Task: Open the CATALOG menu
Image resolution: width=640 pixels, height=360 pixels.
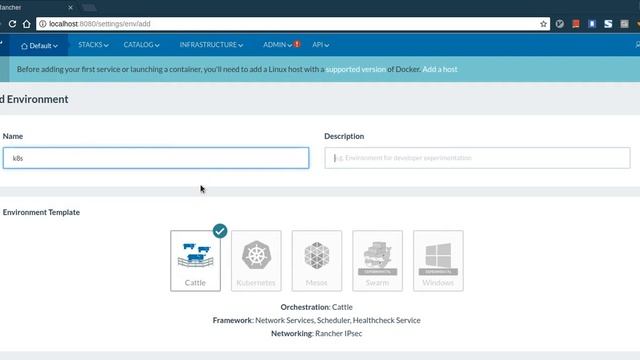Action: coord(141,45)
